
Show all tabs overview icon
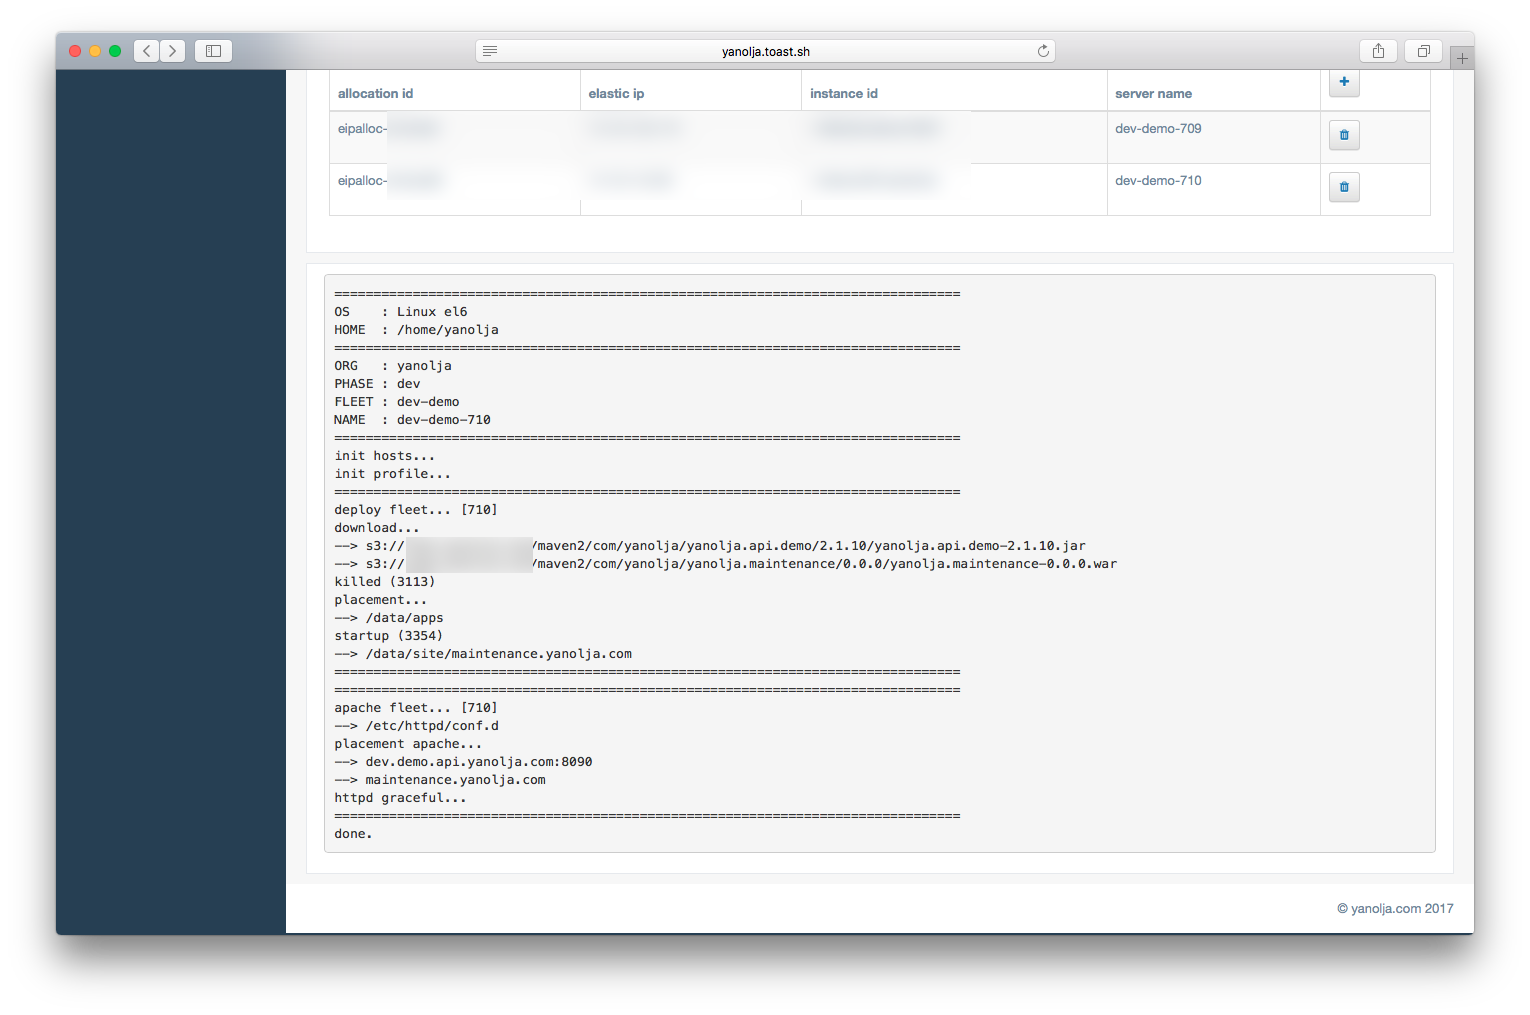tap(1423, 51)
